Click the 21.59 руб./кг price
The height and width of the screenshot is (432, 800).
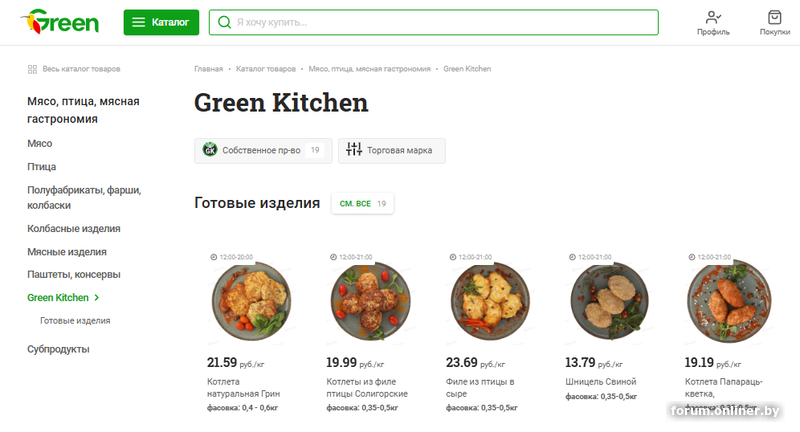click(x=236, y=363)
